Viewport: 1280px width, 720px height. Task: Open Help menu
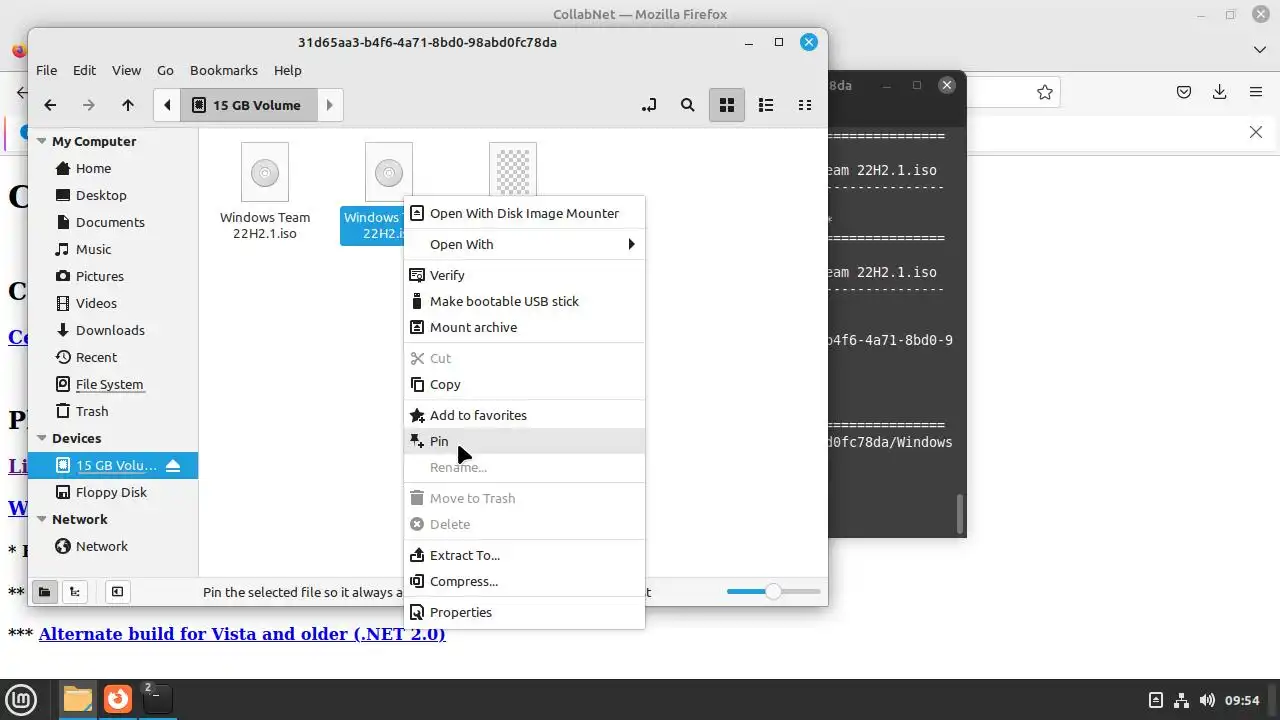tap(288, 70)
